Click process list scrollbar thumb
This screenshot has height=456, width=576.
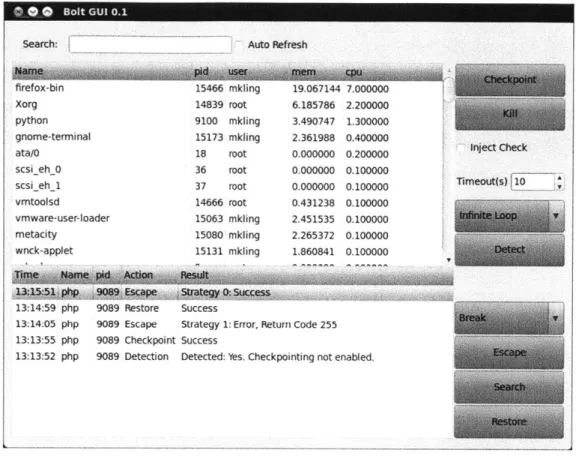[x=449, y=90]
